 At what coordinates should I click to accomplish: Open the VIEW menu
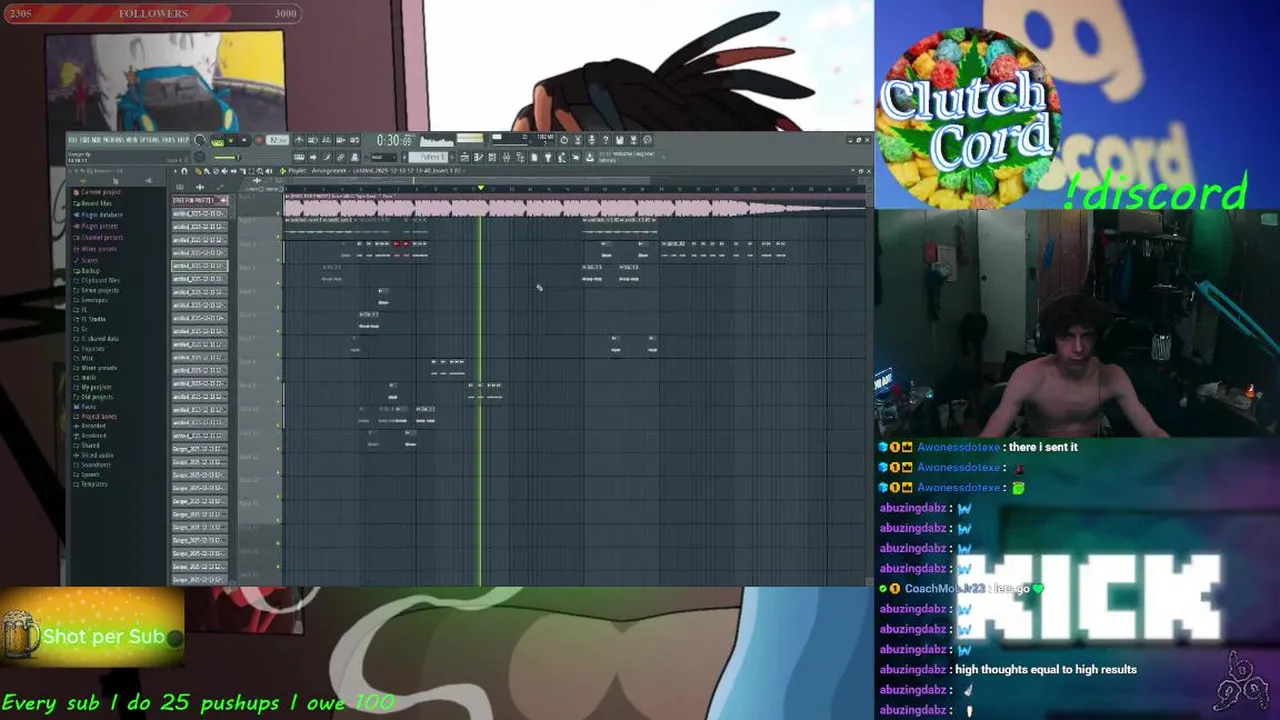click(x=133, y=140)
